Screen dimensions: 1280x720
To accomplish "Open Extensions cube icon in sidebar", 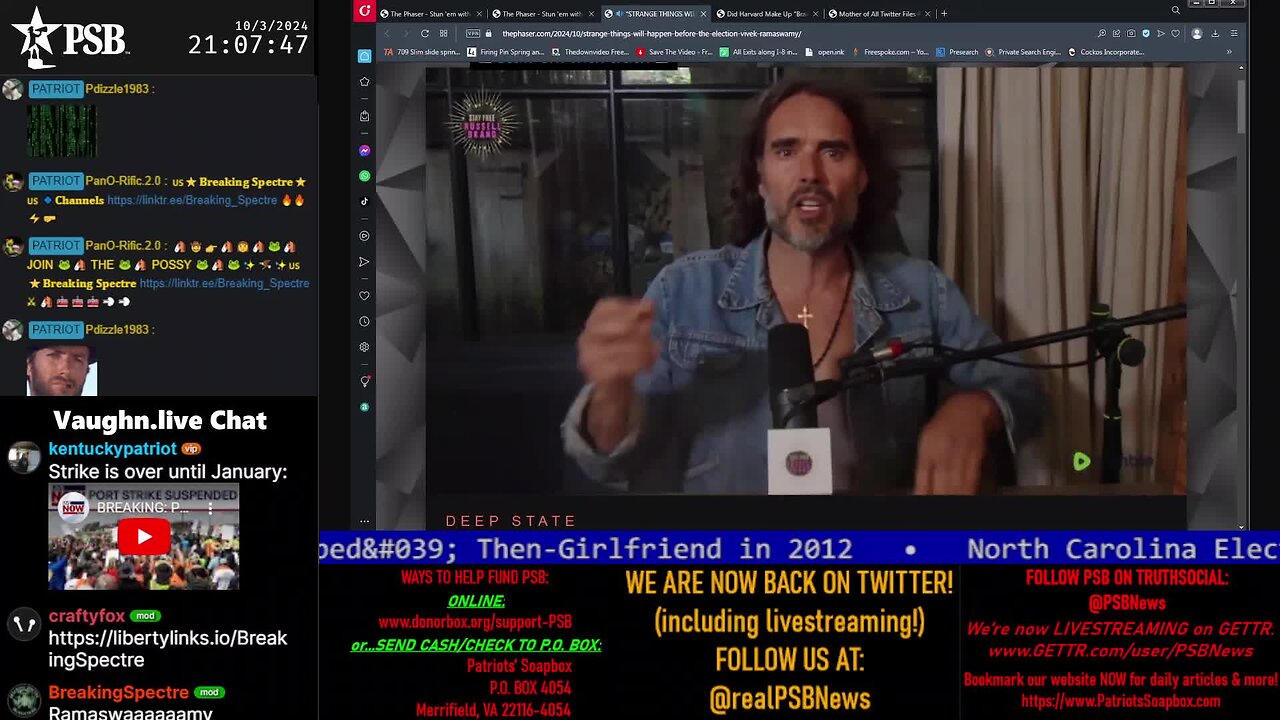I will [x=364, y=347].
